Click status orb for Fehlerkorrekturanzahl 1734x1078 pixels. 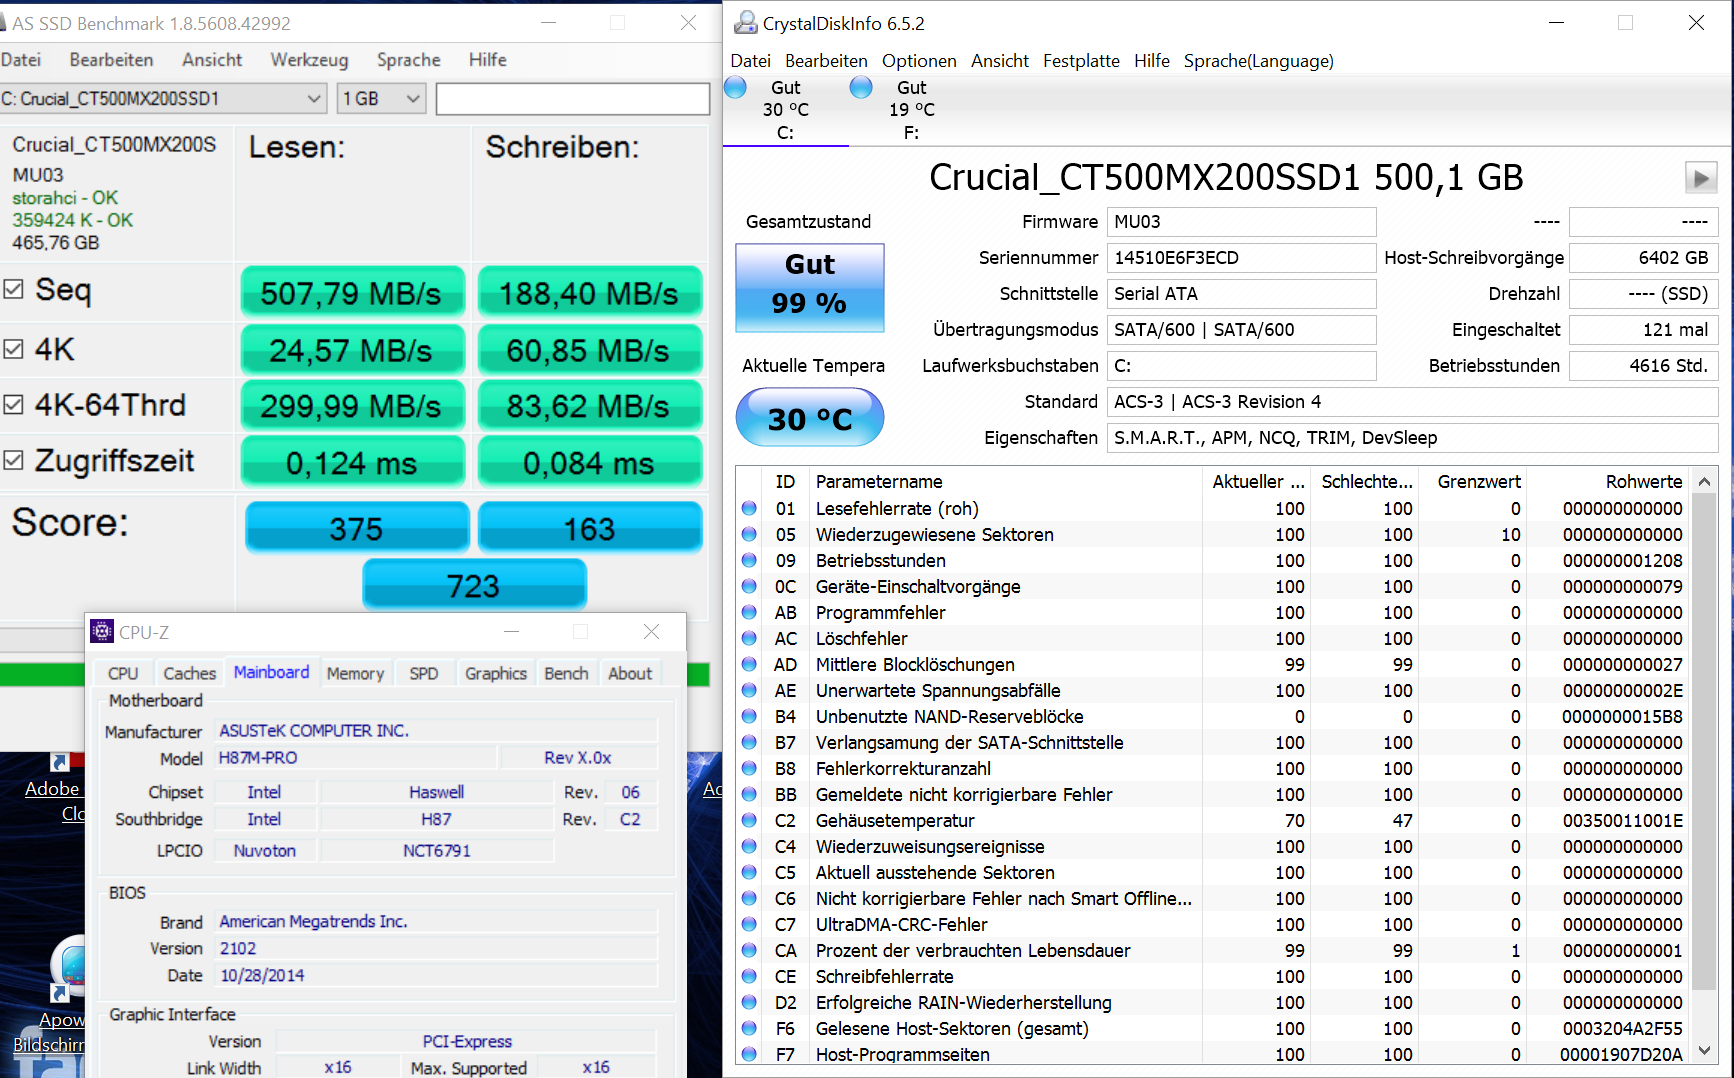749,768
